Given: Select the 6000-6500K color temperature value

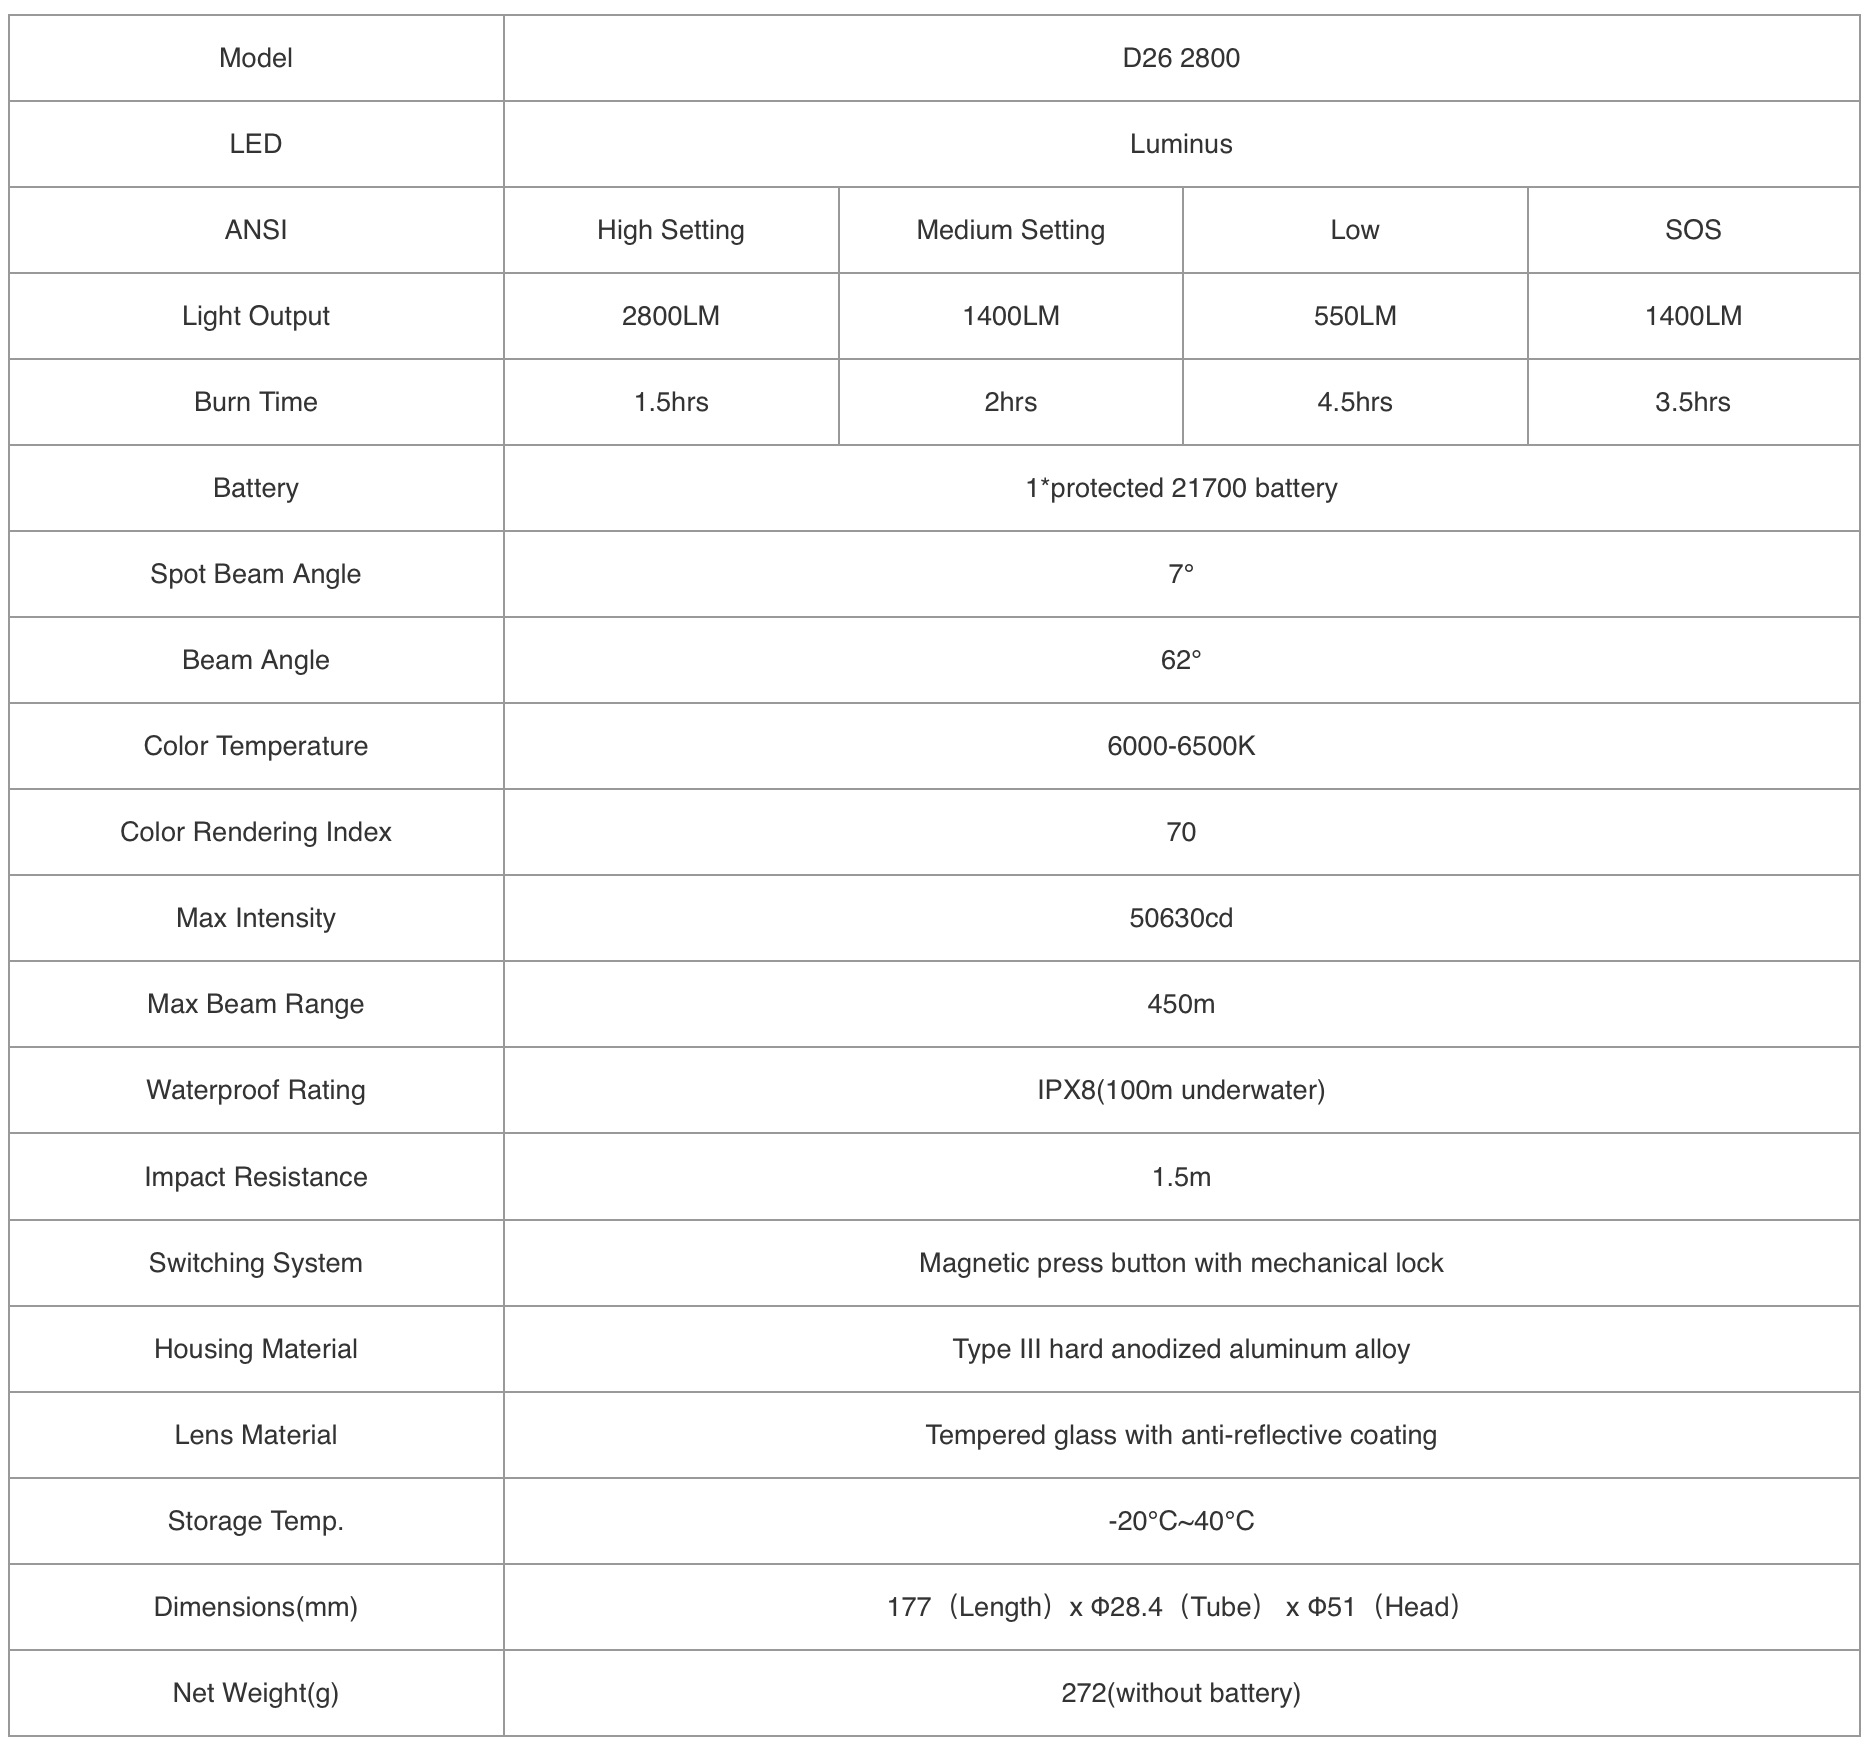Looking at the screenshot, I should tap(1180, 746).
